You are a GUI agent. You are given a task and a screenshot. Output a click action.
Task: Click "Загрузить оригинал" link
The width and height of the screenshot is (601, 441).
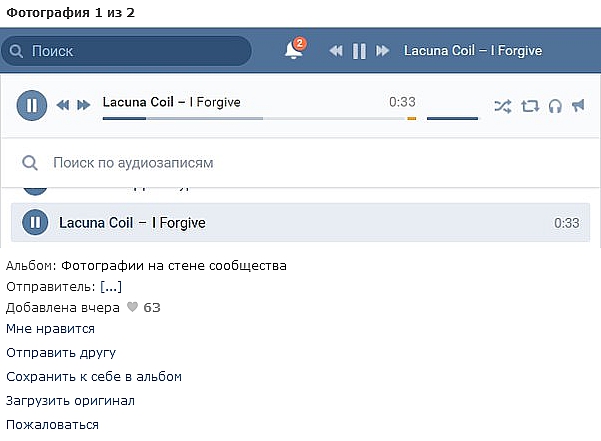(70, 400)
